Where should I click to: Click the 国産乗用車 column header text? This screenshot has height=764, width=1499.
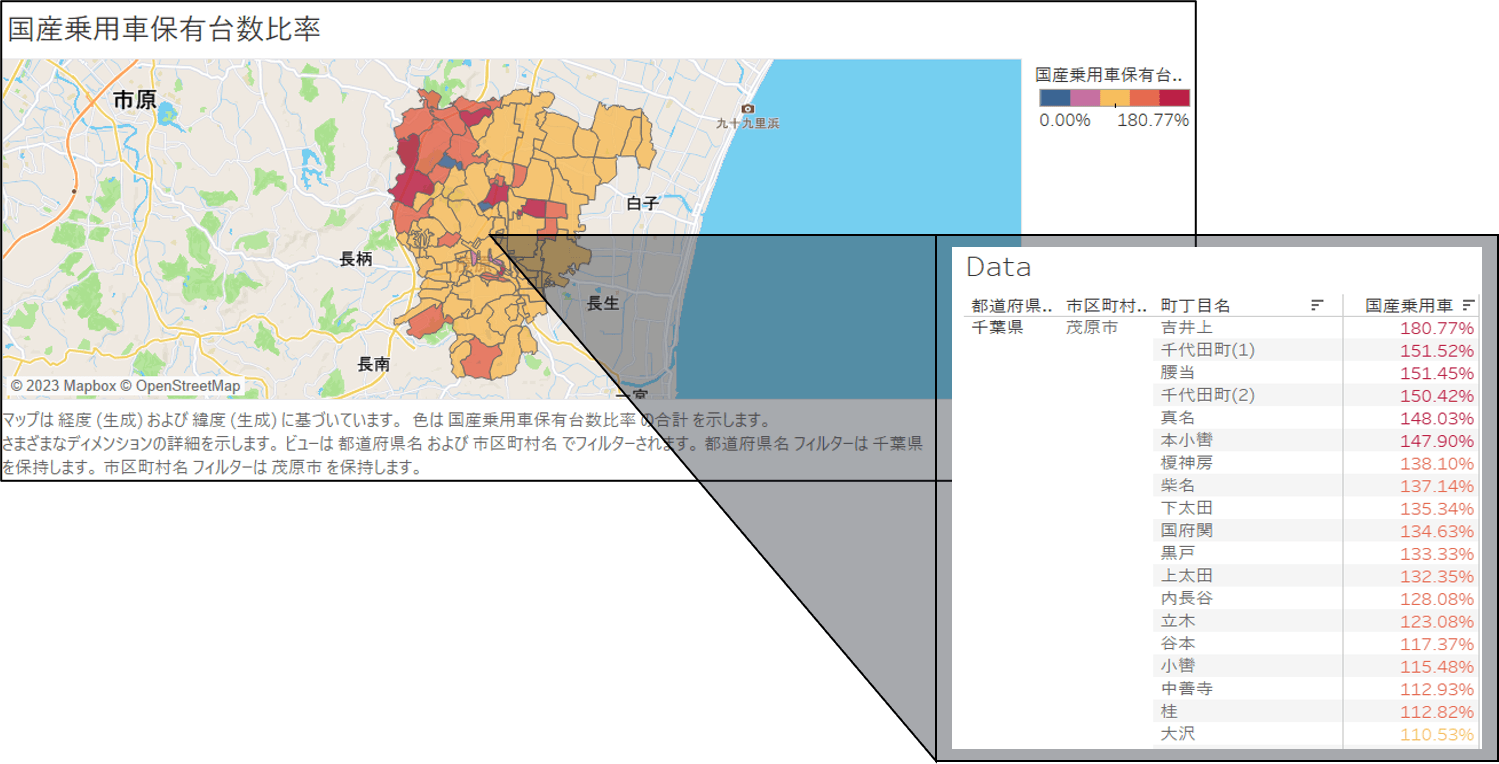click(x=1409, y=305)
